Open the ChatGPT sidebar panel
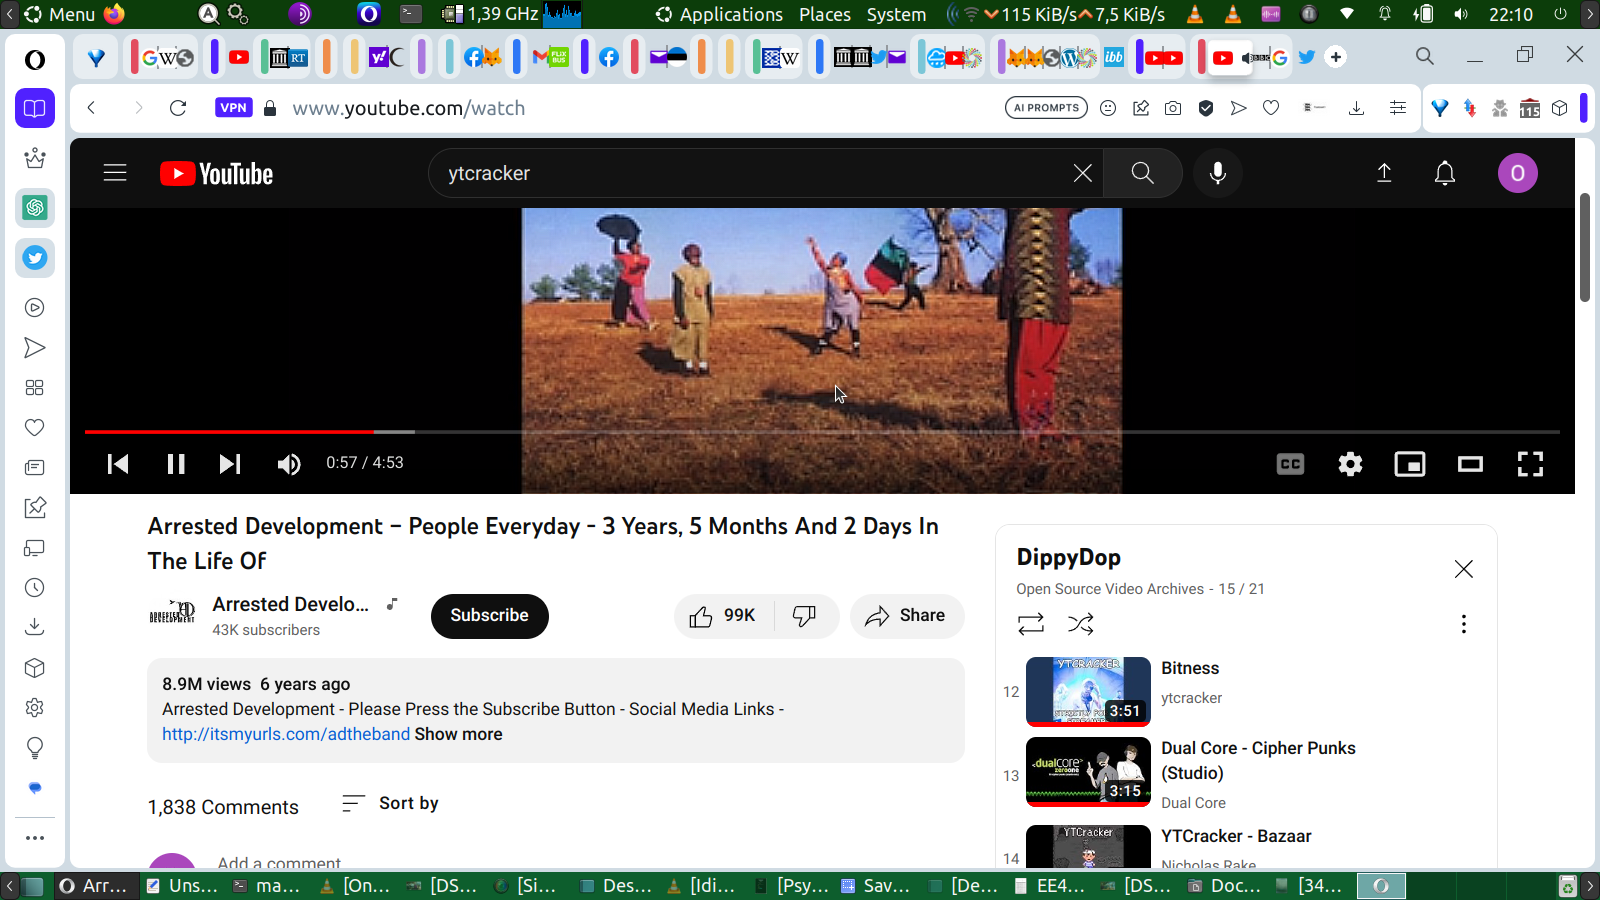The height and width of the screenshot is (900, 1600). point(35,208)
